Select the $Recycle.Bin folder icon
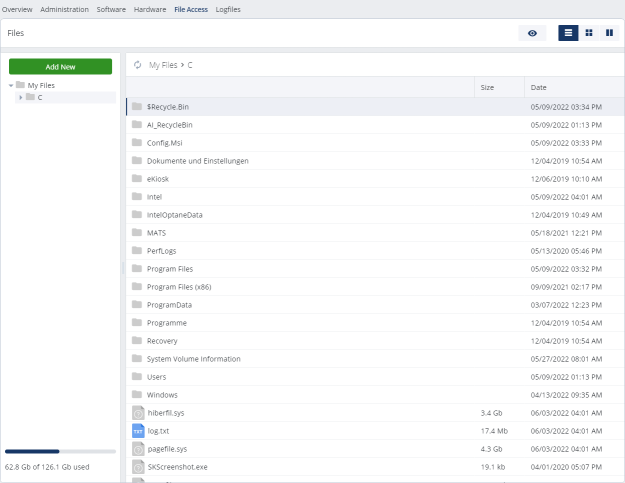This screenshot has height=483, width=625. [137, 106]
